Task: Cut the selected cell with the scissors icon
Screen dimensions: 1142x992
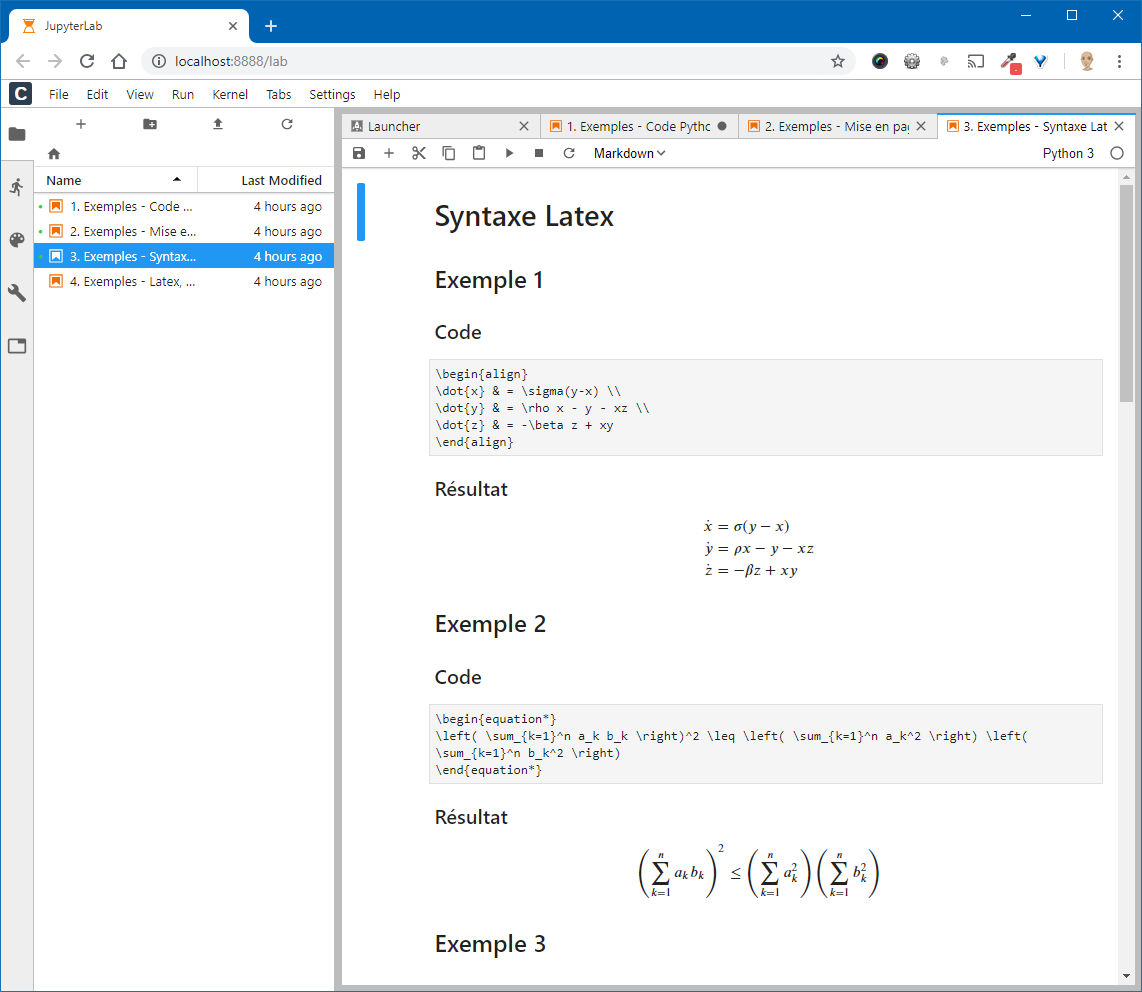Action: tap(419, 153)
